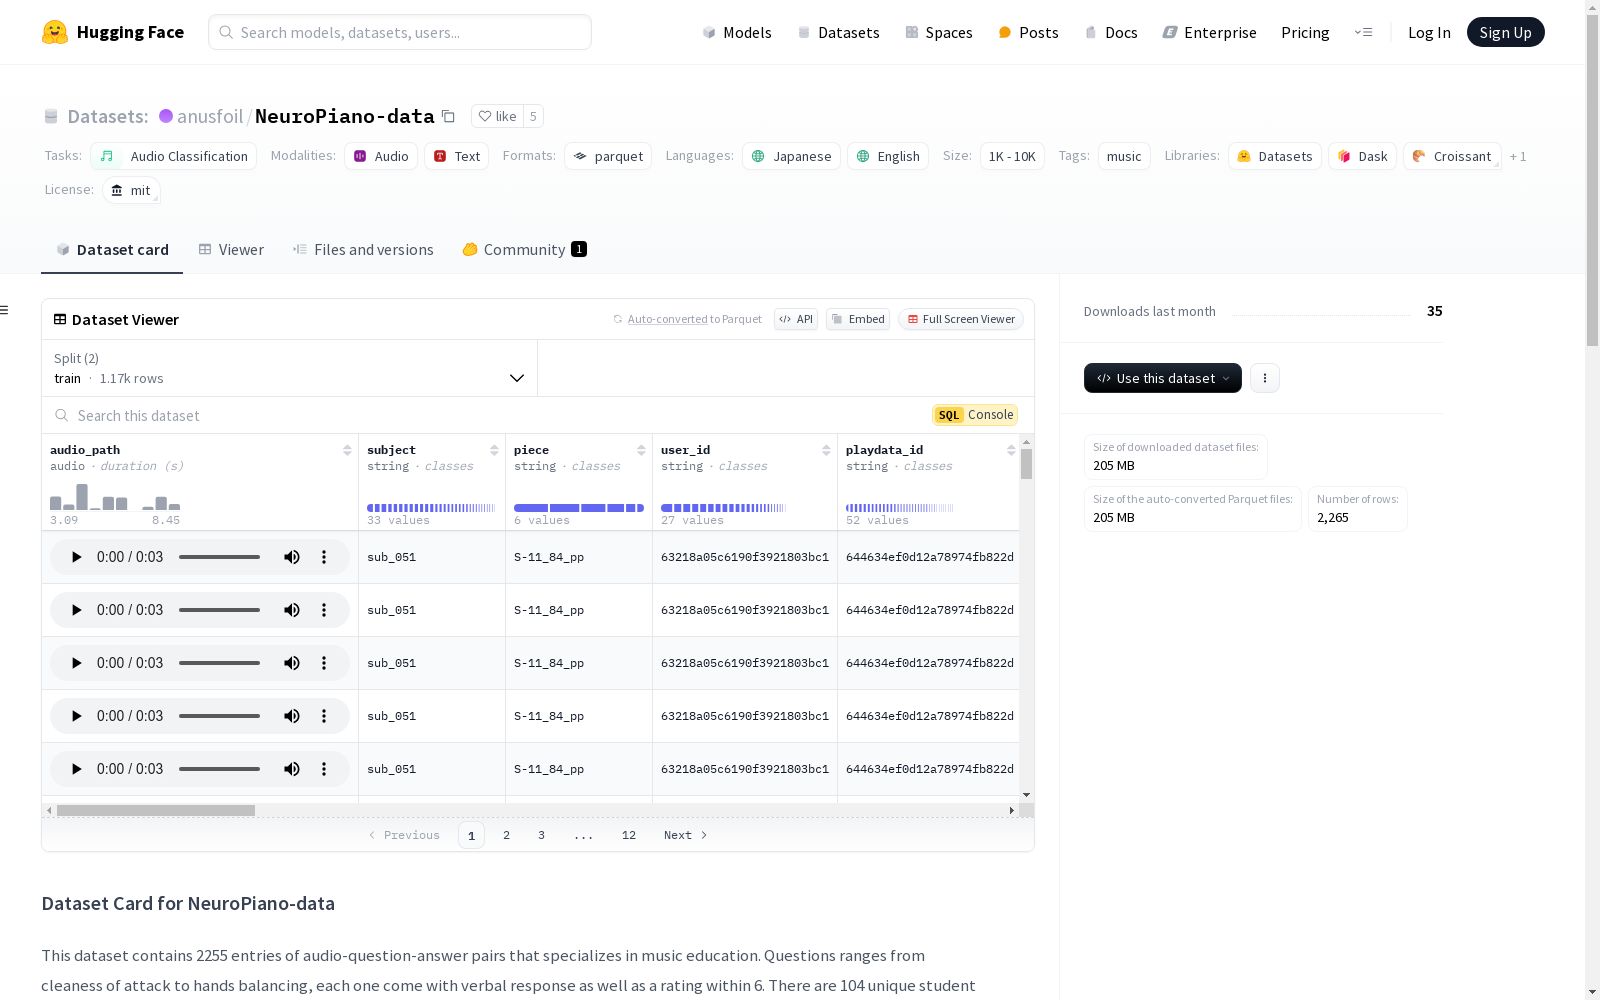1600x1000 pixels.
Task: Mute the fifth row's audio player
Action: [x=292, y=769]
